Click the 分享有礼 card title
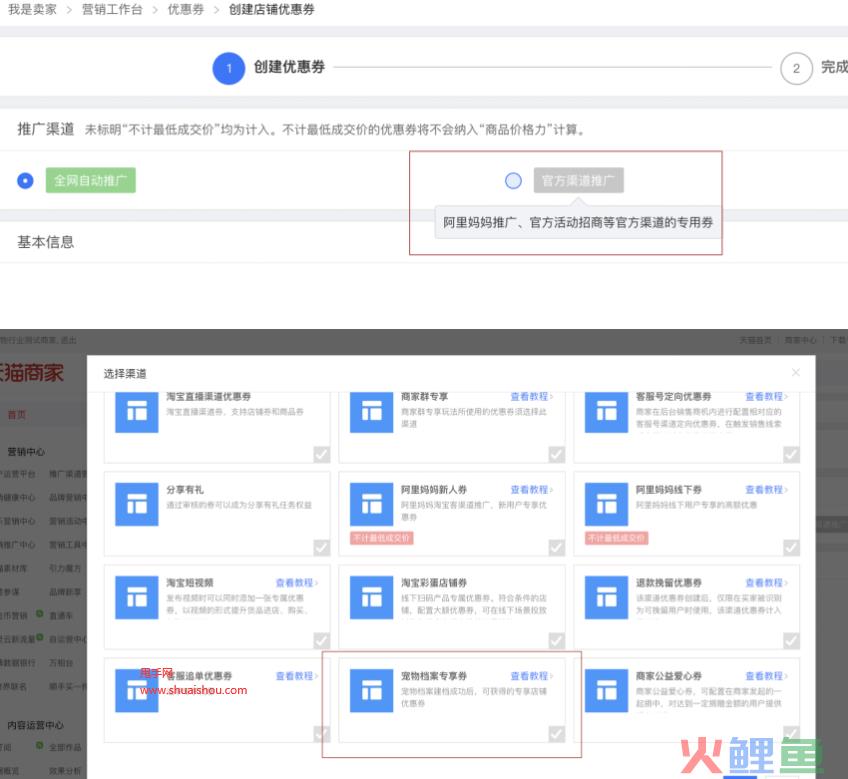 [x=185, y=490]
